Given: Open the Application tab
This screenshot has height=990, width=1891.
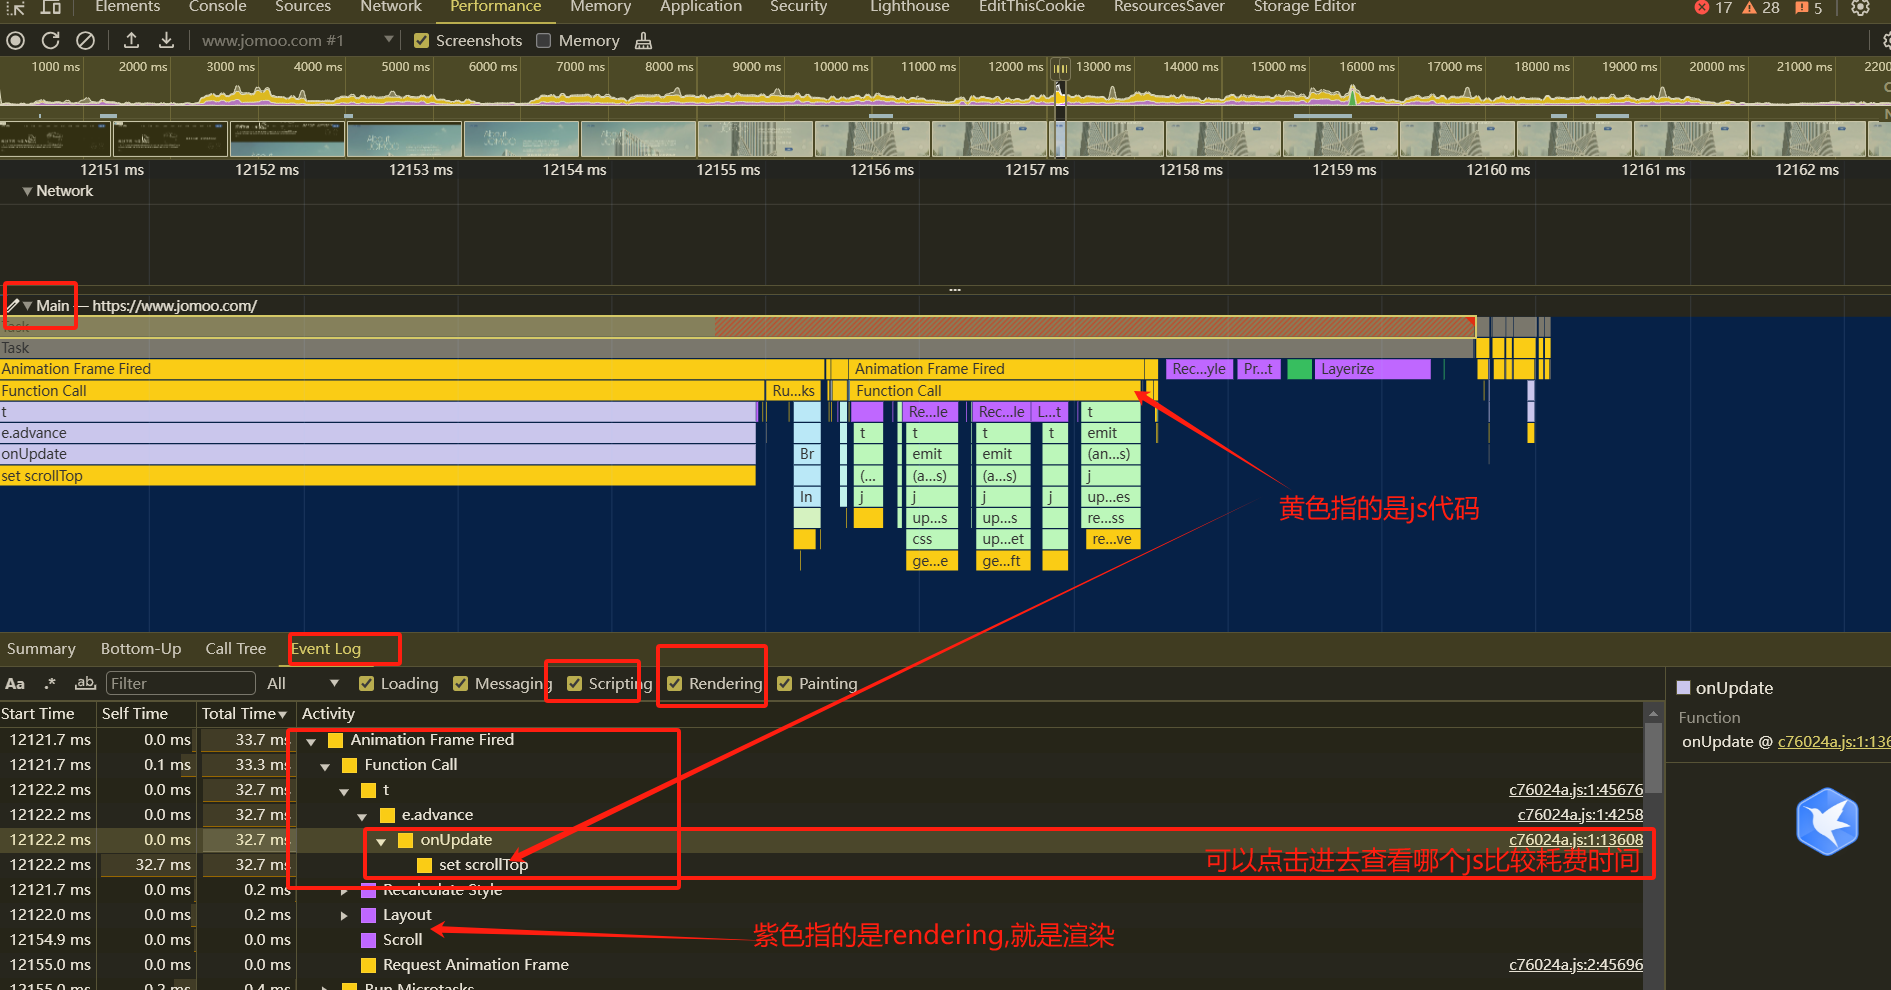Looking at the screenshot, I should [701, 7].
